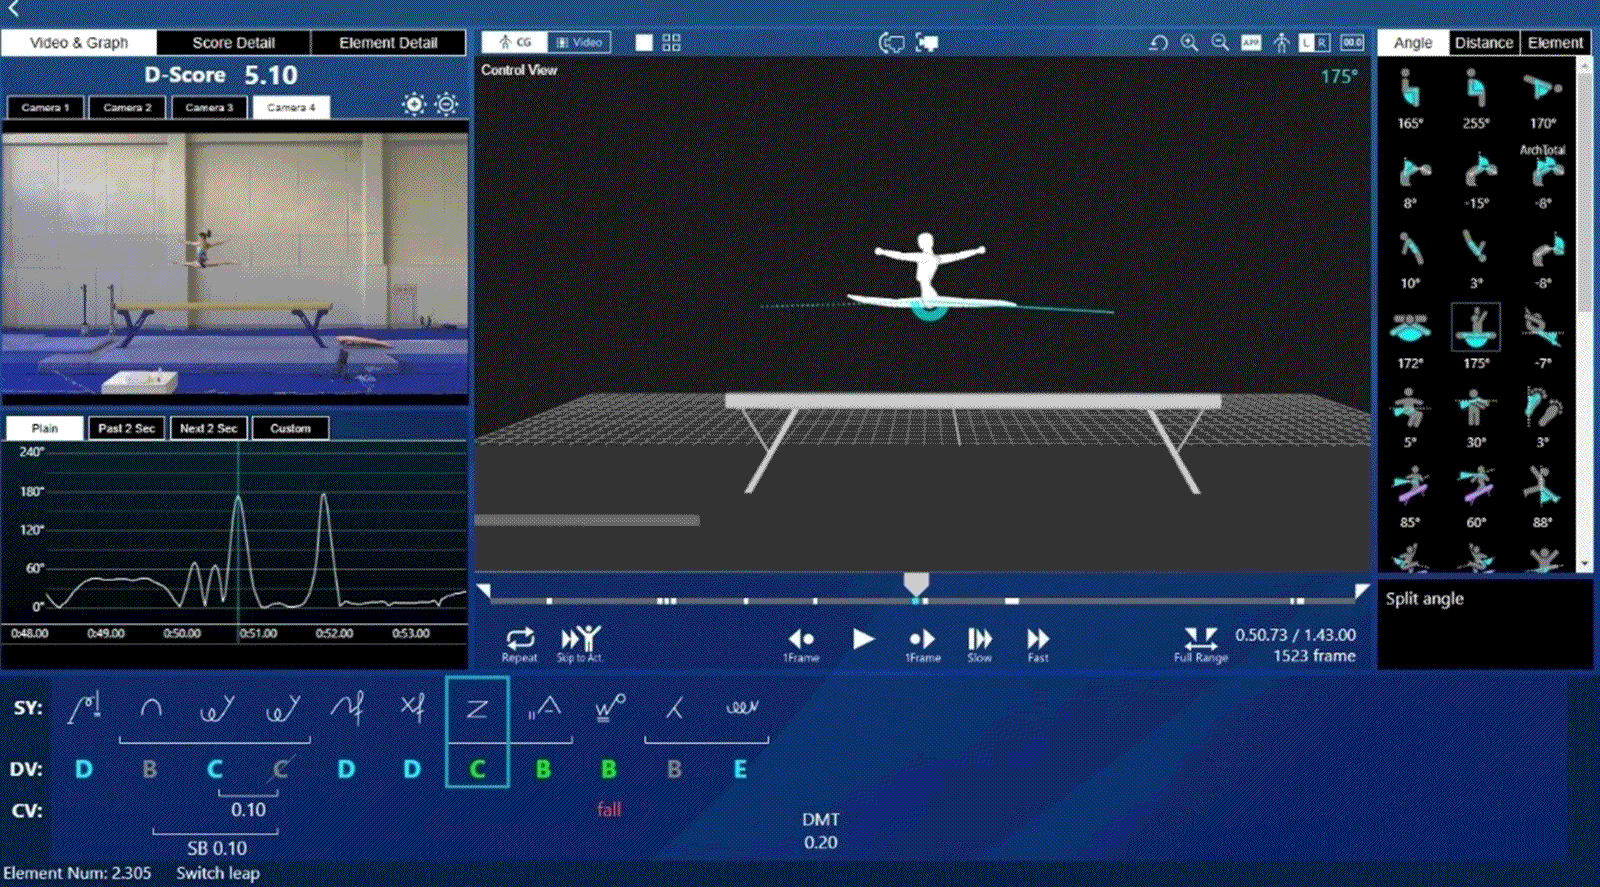The height and width of the screenshot is (887, 1600).
Task: Click the back arrow at top-left
Action: [13, 9]
